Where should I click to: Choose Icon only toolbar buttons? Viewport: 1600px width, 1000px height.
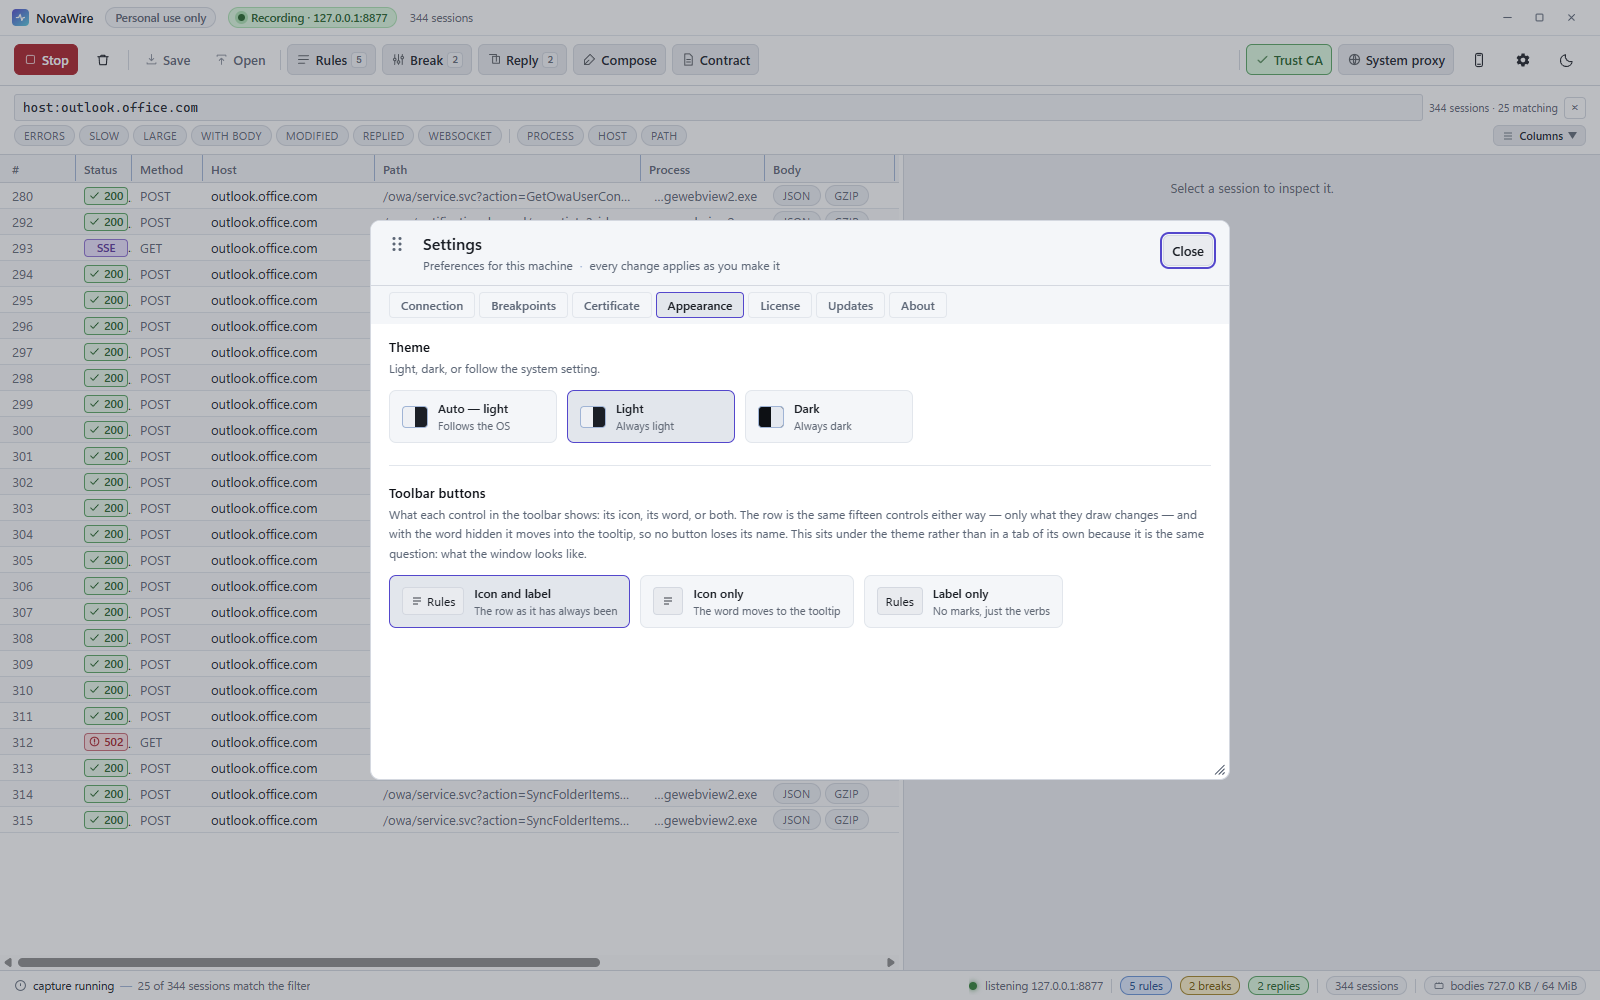point(747,602)
